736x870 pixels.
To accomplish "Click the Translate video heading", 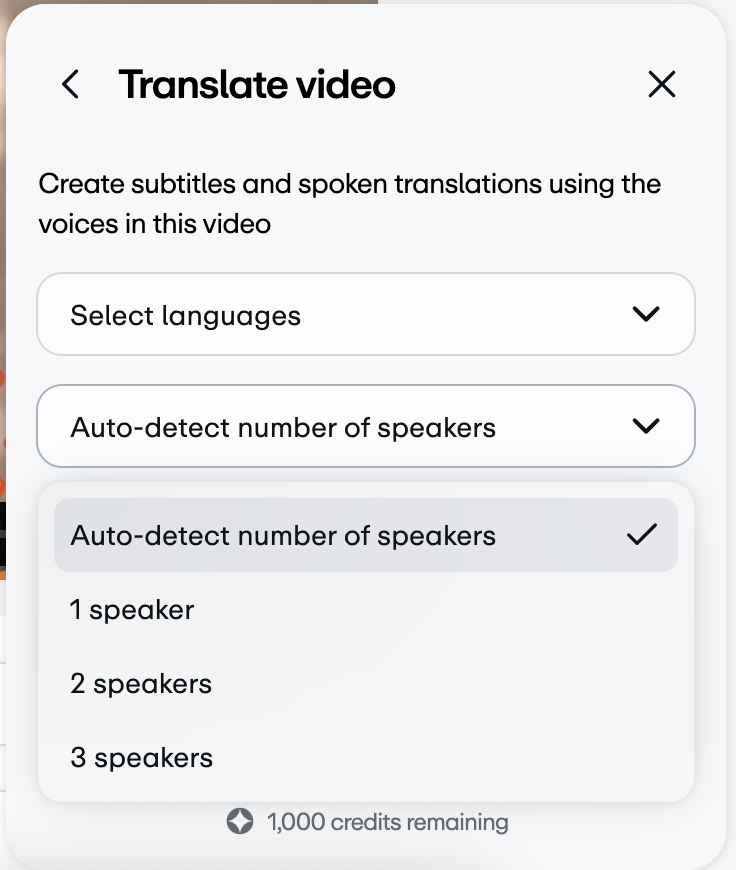I will click(x=257, y=84).
